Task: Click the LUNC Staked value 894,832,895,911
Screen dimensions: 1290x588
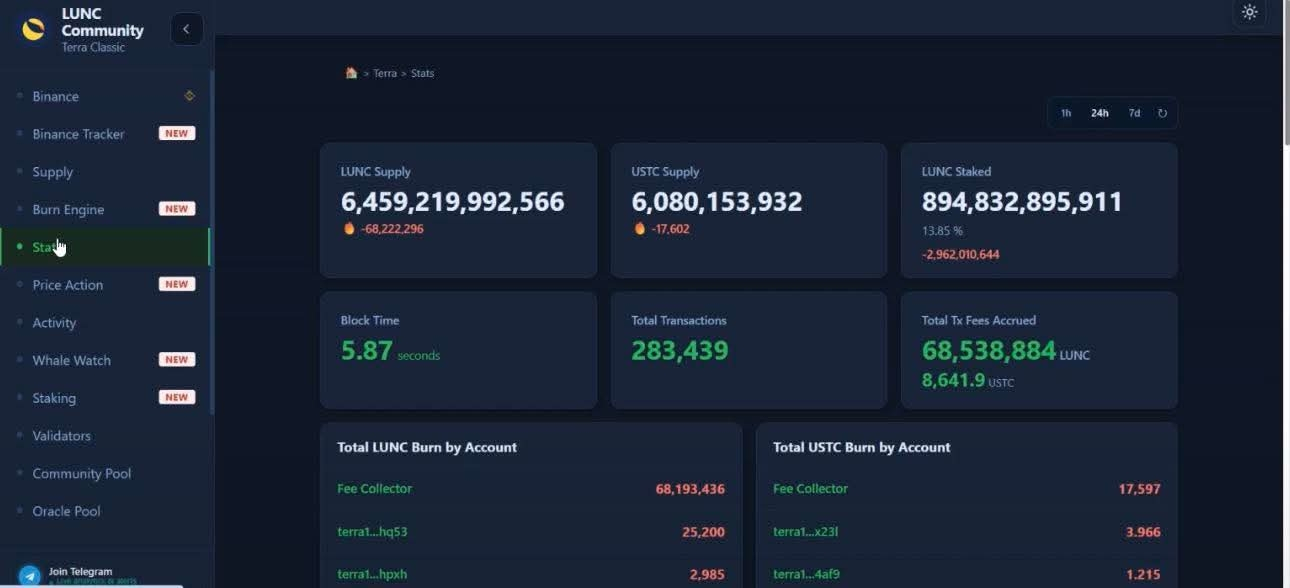Action: click(x=1022, y=202)
